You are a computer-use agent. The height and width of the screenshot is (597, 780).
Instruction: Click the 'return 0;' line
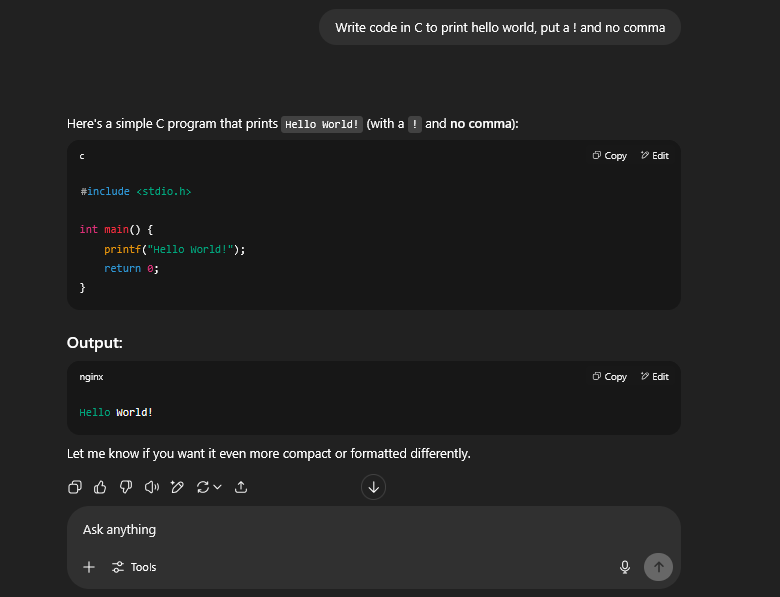point(131,269)
